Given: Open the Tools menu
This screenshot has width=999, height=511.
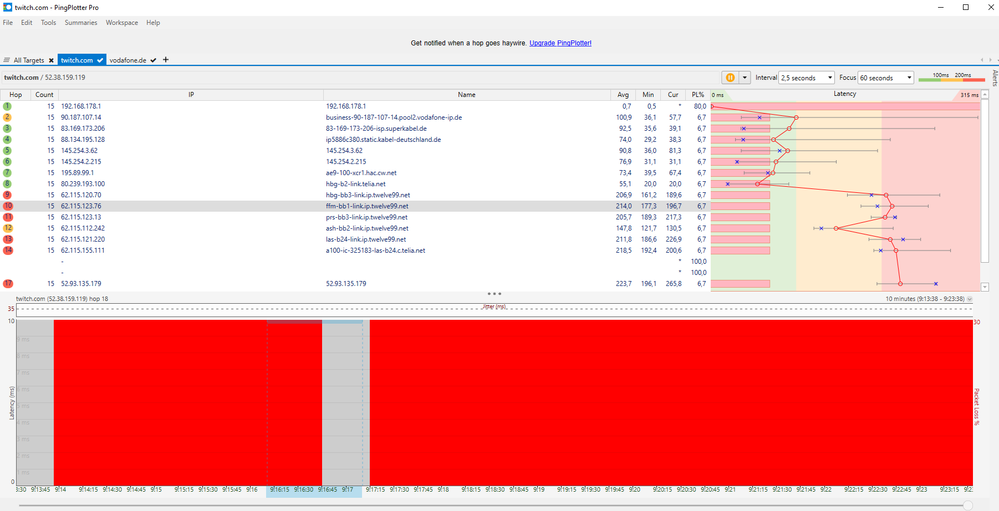Looking at the screenshot, I should click(x=48, y=22).
